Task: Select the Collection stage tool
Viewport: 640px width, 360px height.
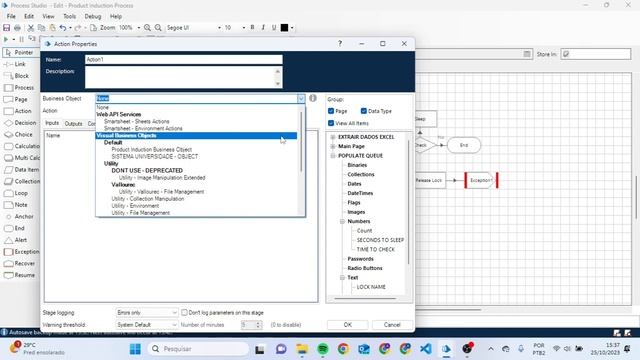Action: point(22,181)
